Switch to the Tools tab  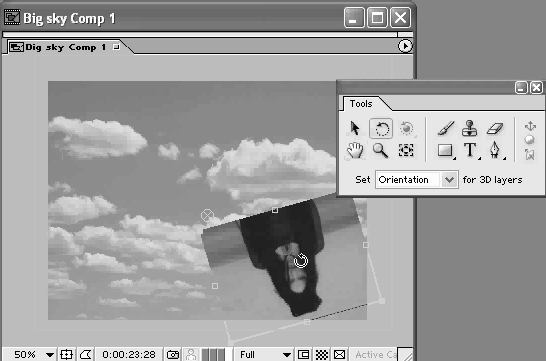pos(361,104)
